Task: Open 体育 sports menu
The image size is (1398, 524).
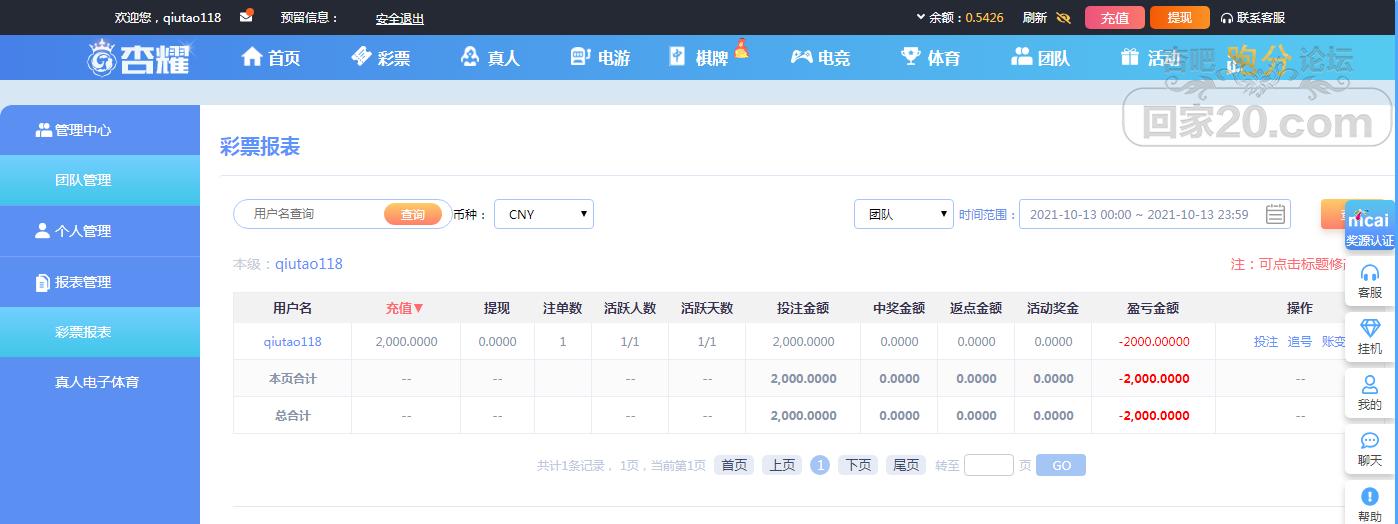Action: tap(931, 58)
